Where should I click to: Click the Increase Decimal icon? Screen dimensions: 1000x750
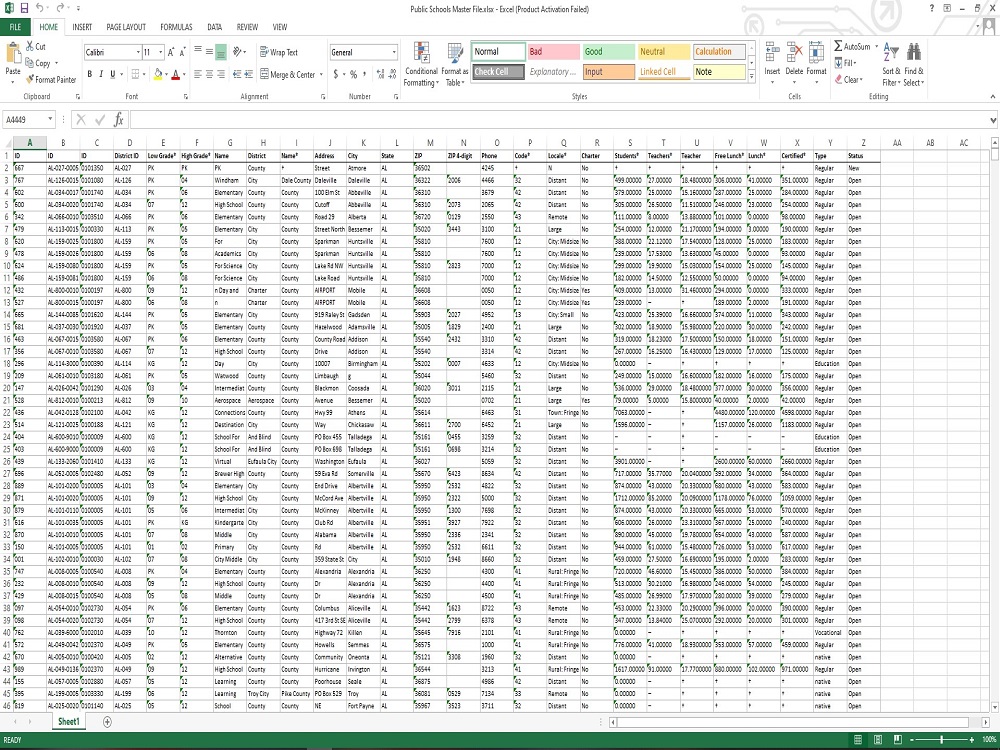(381, 75)
